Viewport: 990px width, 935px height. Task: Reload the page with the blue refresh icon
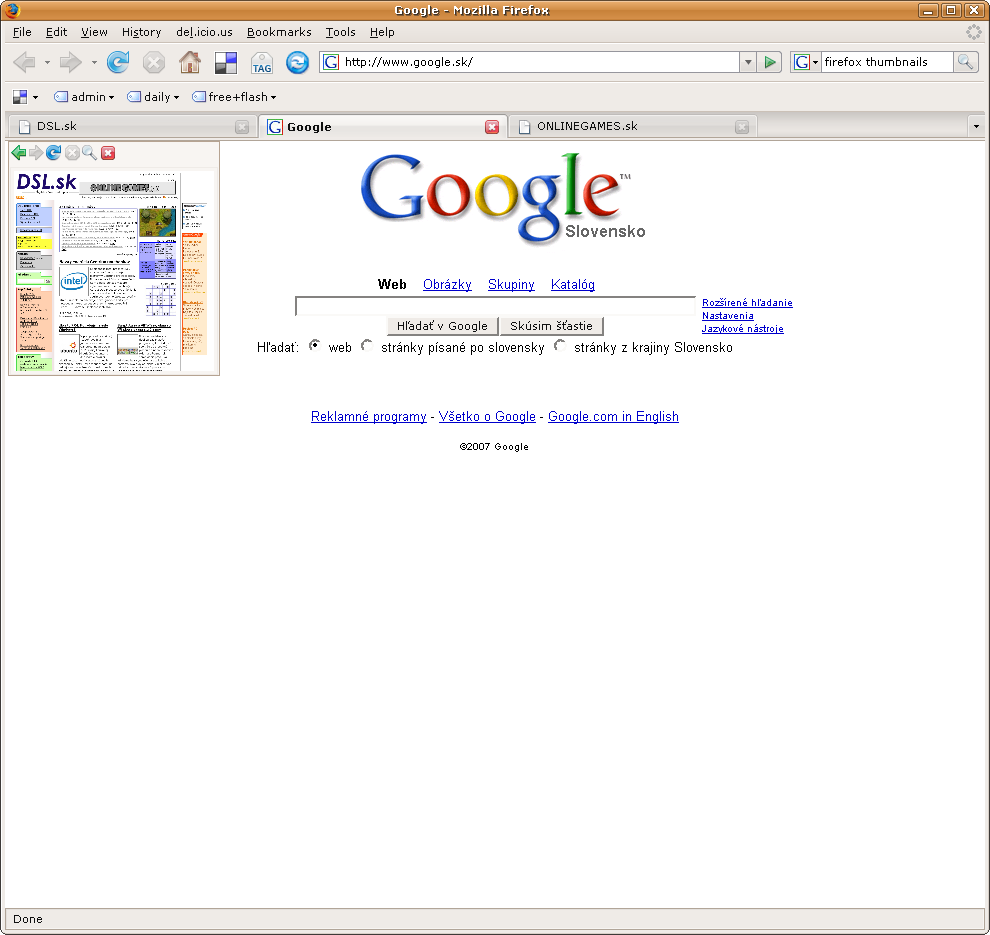click(x=118, y=62)
